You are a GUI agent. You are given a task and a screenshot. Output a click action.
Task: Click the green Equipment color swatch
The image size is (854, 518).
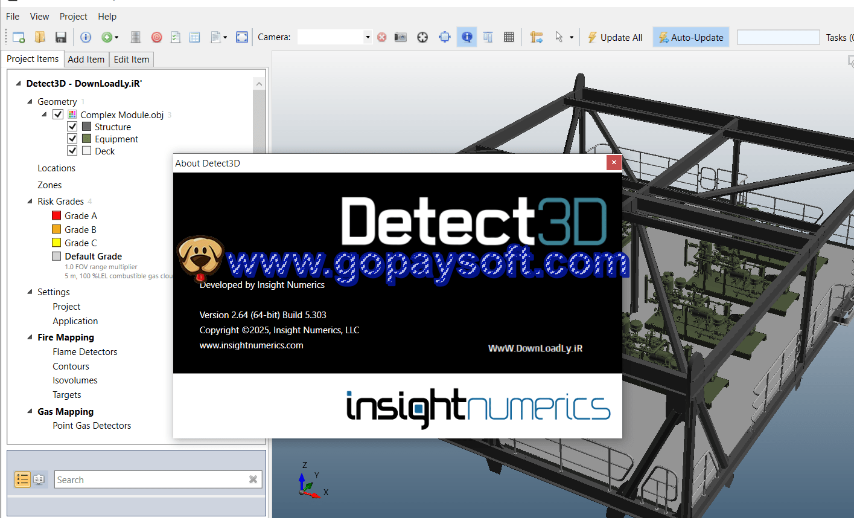(86, 138)
